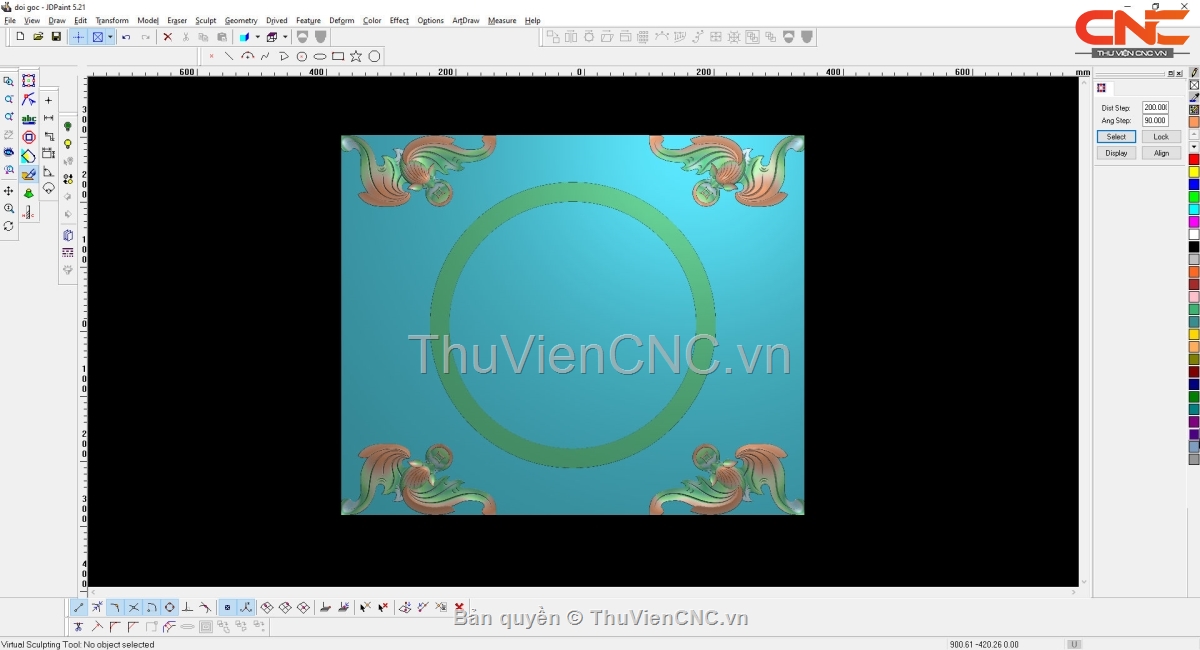Create a new file with the New icon
This screenshot has width=1200, height=650.
coord(20,37)
